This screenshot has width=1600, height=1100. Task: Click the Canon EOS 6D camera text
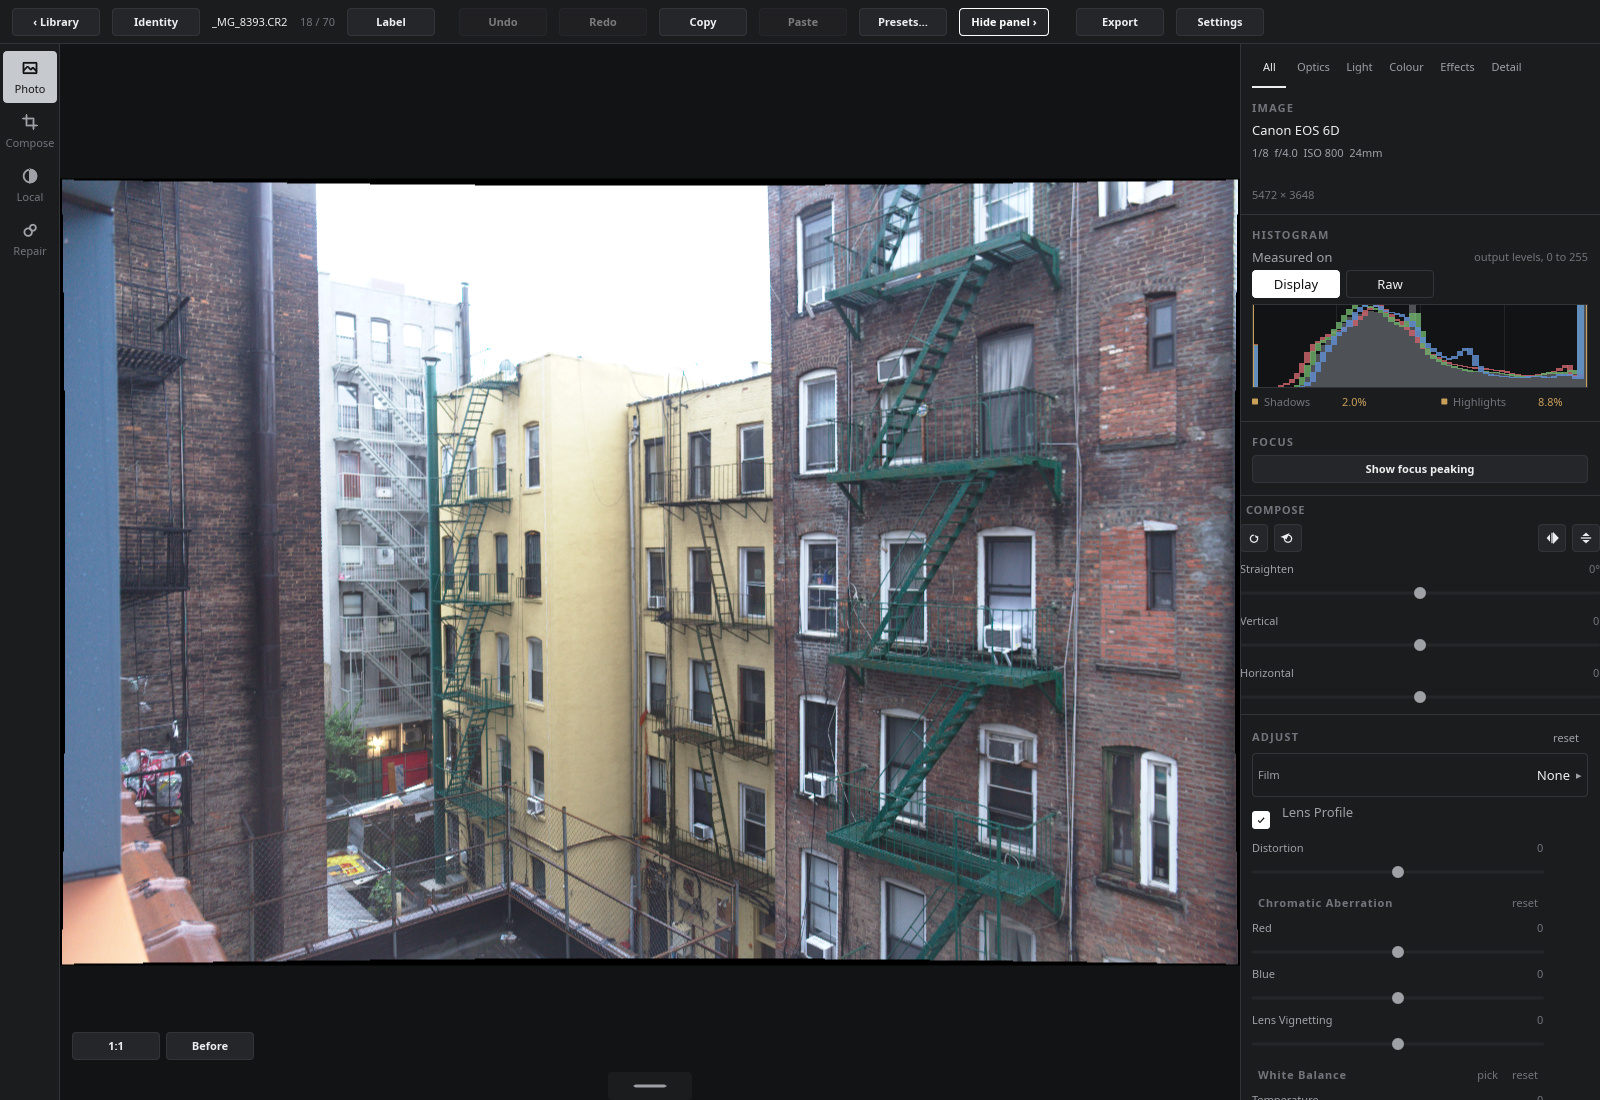(1295, 130)
